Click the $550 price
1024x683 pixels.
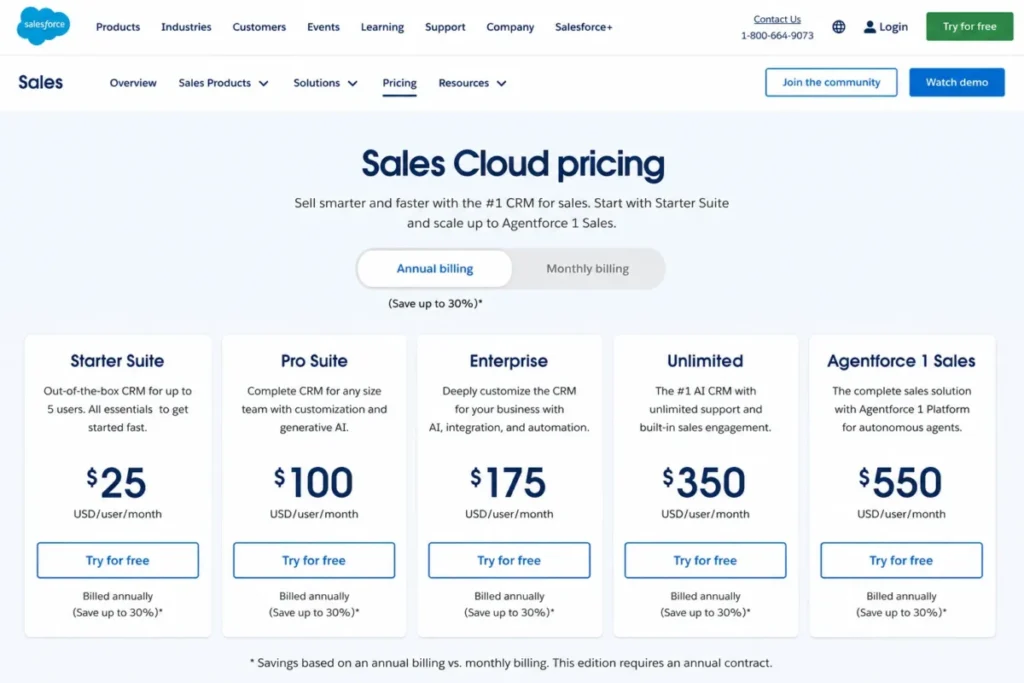(x=901, y=483)
